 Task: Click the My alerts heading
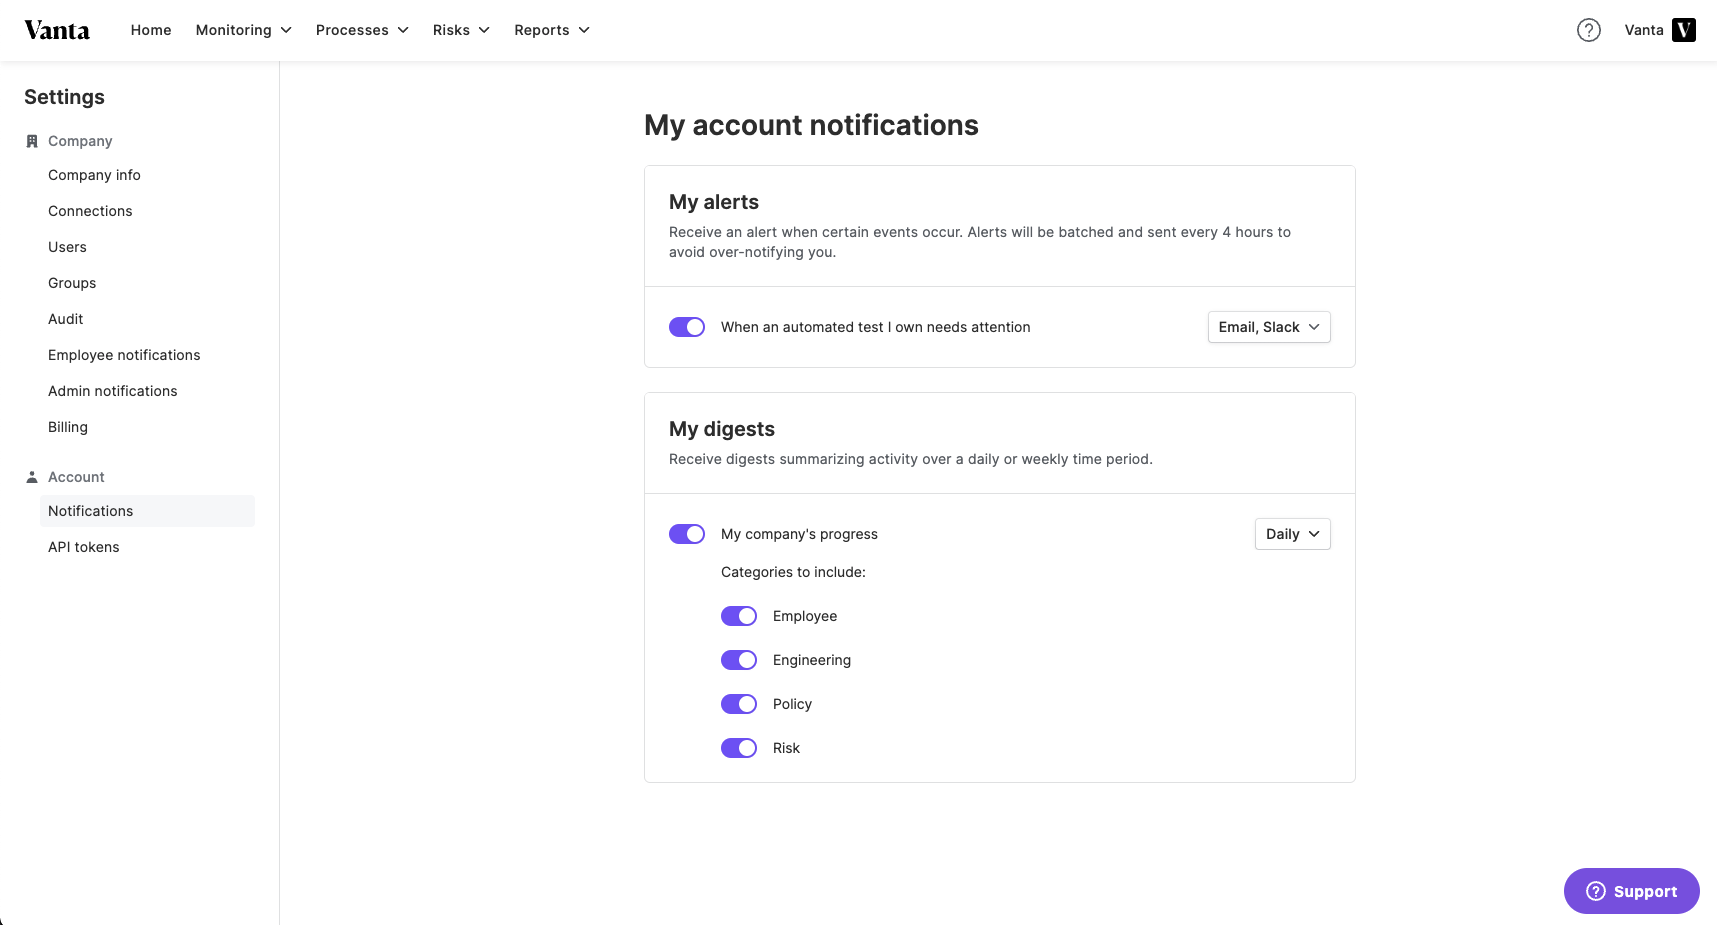point(714,202)
